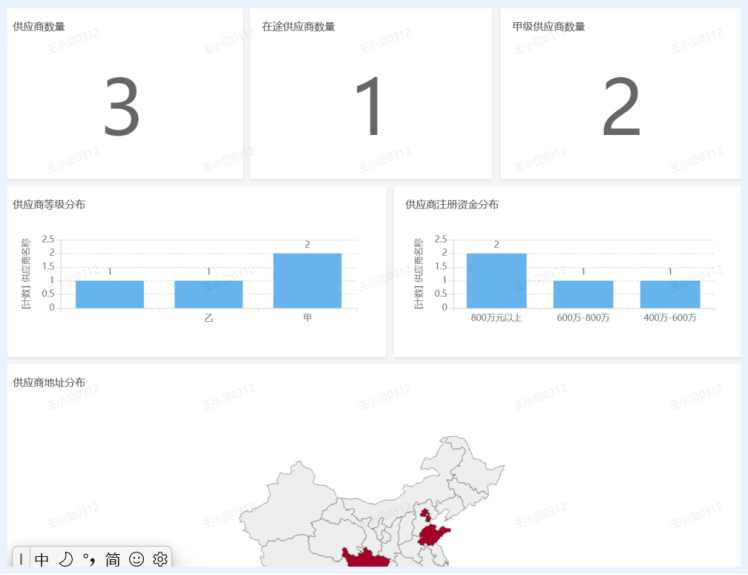The width and height of the screenshot is (748, 575).
Task: Click the unlabeled first bar in grade chart
Action: [109, 294]
